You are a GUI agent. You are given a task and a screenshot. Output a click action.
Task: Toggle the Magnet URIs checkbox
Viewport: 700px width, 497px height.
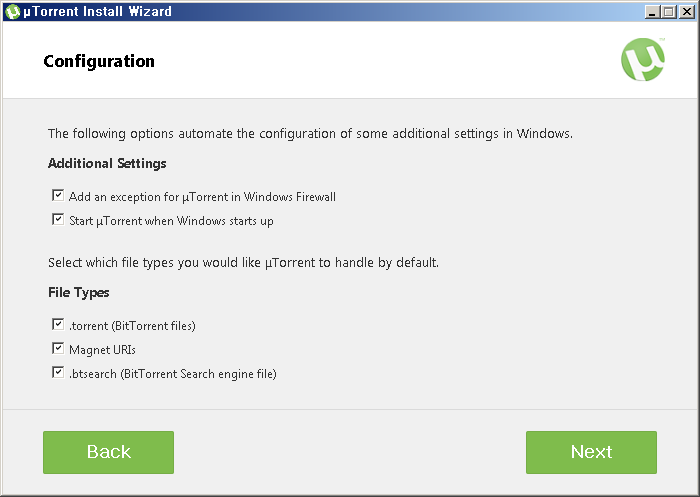(x=58, y=348)
